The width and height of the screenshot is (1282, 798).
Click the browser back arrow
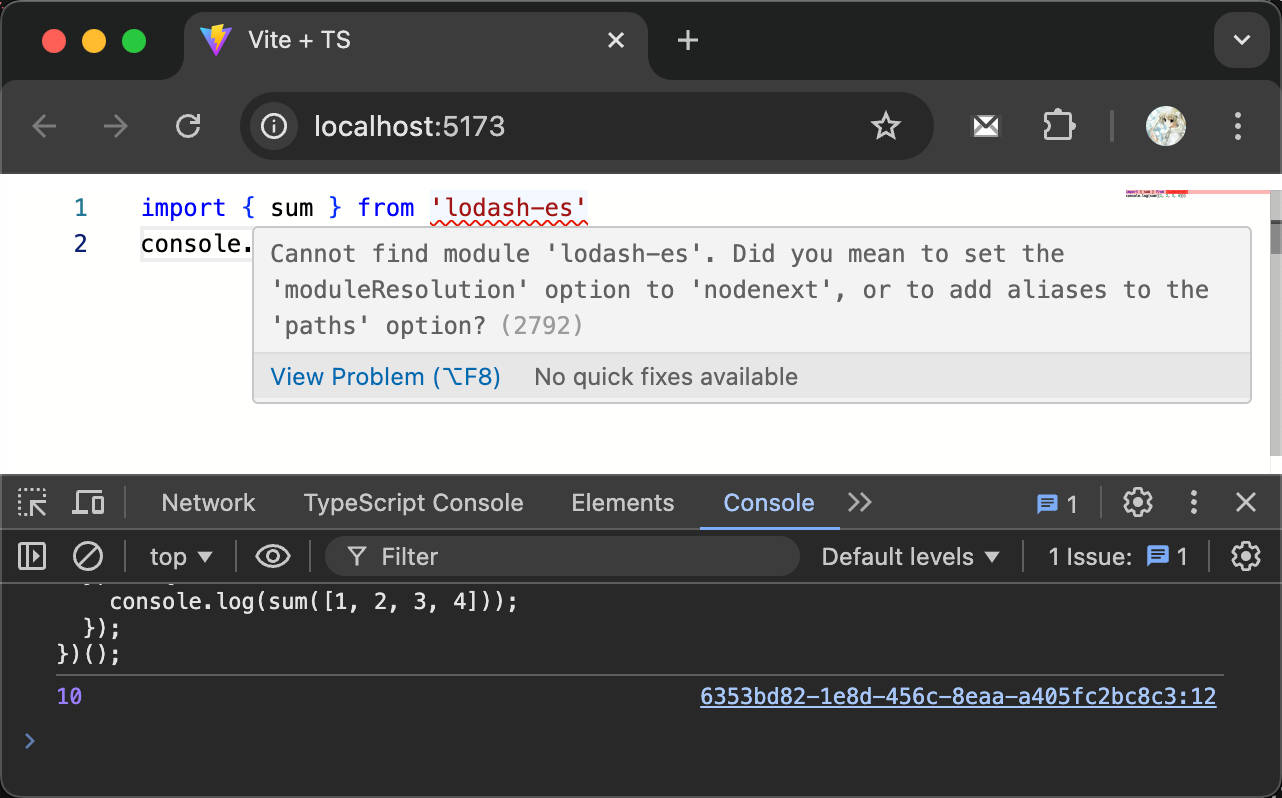pyautogui.click(x=44, y=126)
